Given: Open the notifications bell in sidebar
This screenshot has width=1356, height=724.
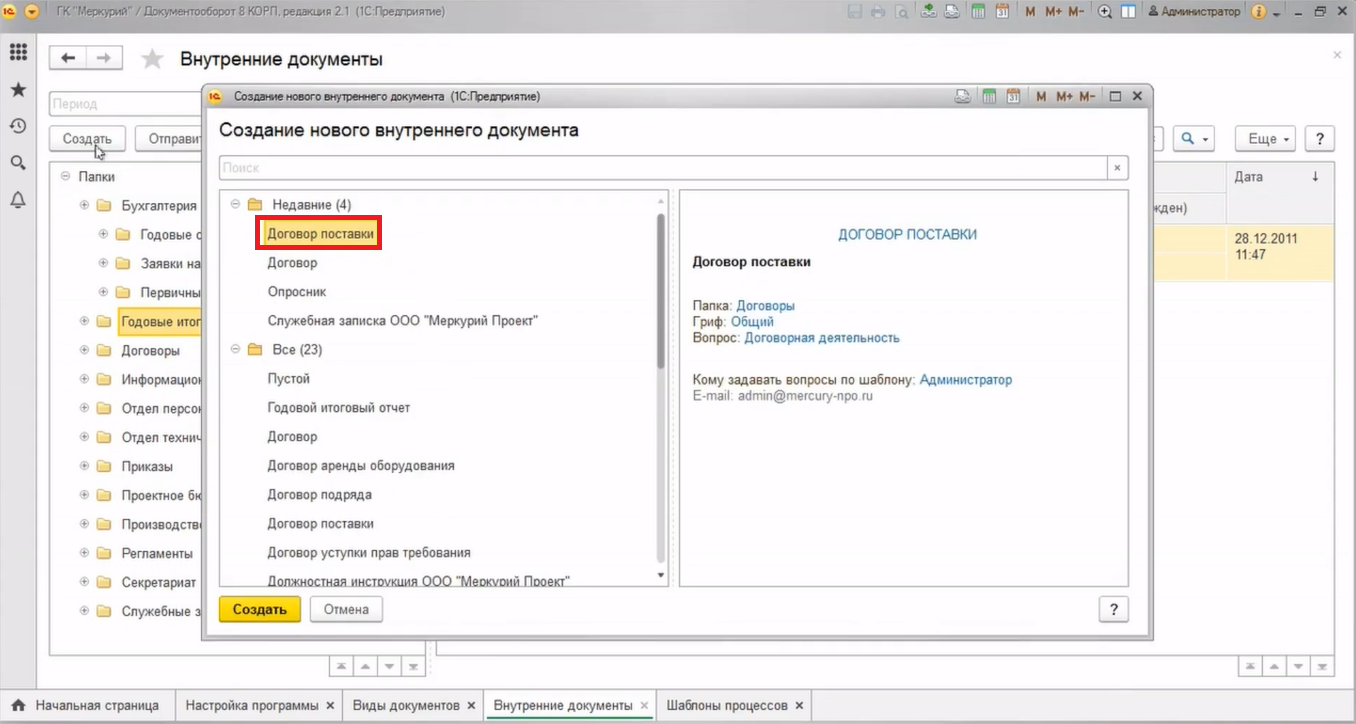Looking at the screenshot, I should click(18, 200).
